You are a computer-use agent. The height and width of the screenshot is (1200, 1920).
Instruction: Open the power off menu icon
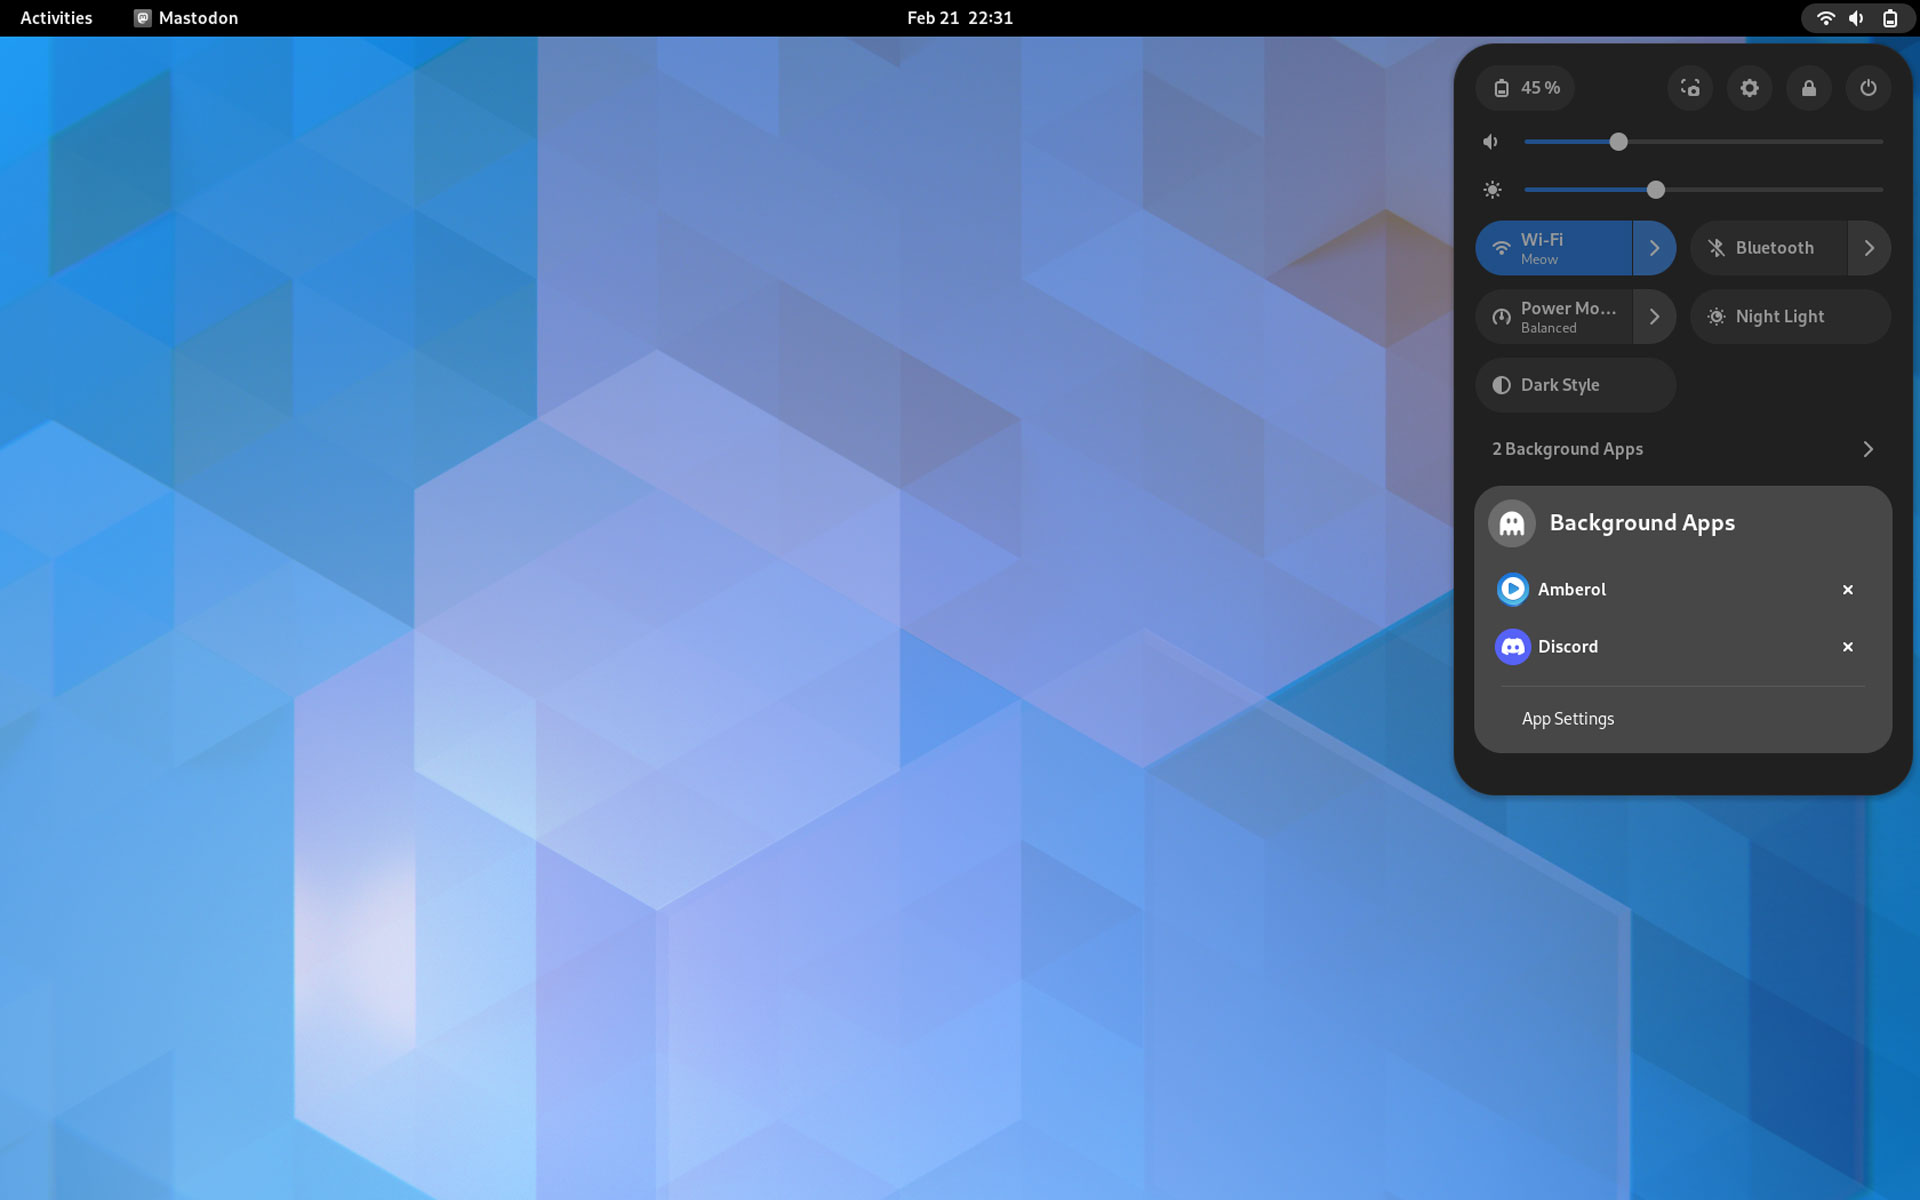click(x=1868, y=88)
